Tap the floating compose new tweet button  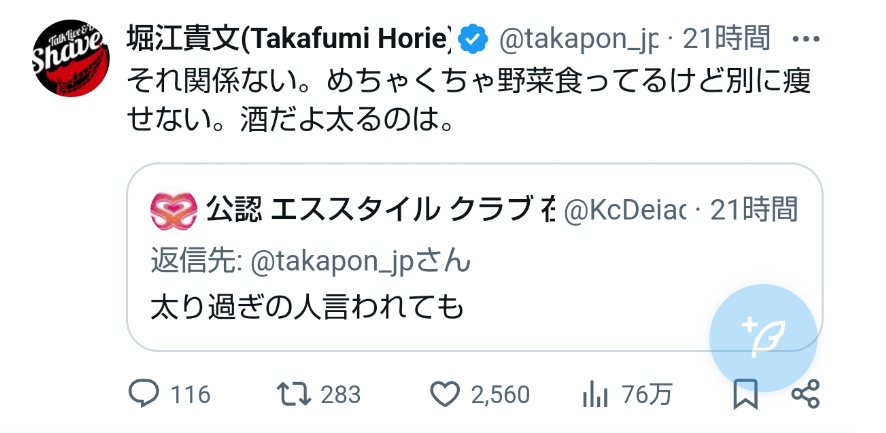[x=763, y=338]
